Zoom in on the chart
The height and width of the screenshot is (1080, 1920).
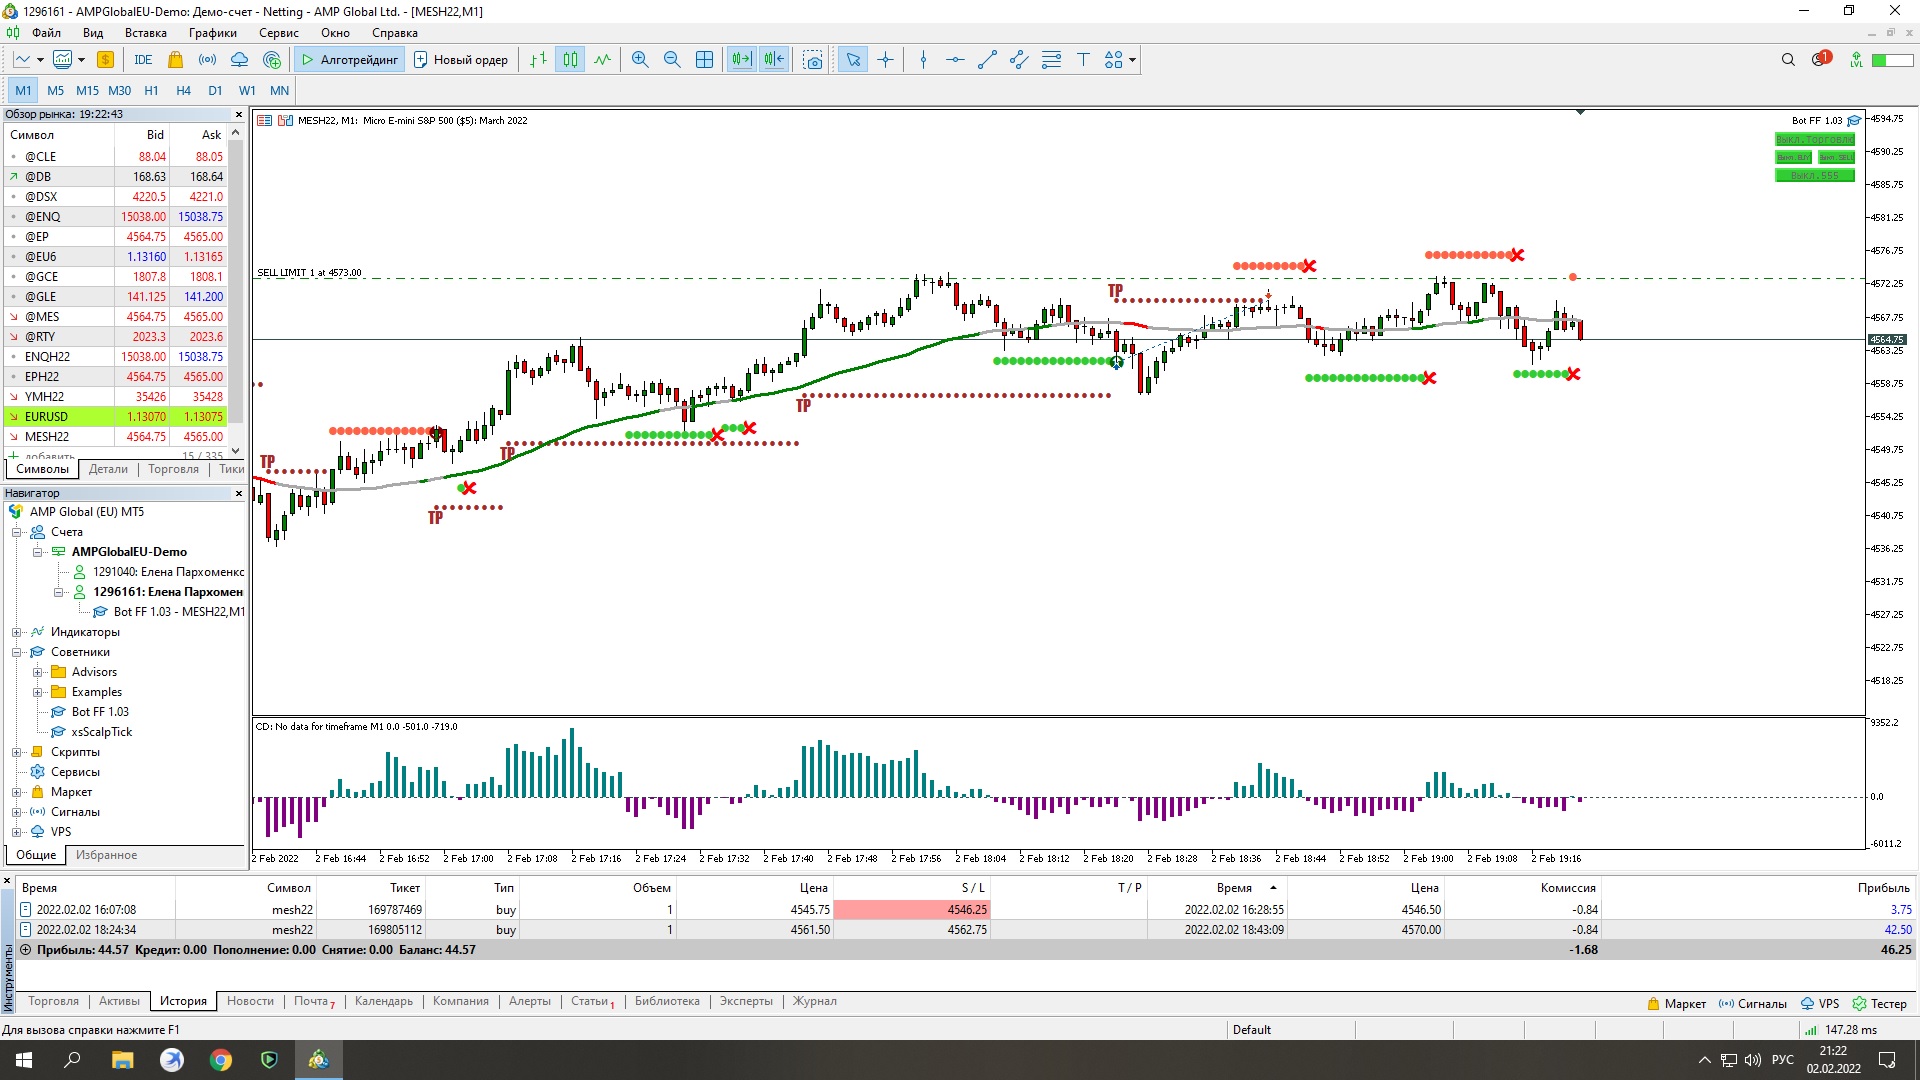640,60
